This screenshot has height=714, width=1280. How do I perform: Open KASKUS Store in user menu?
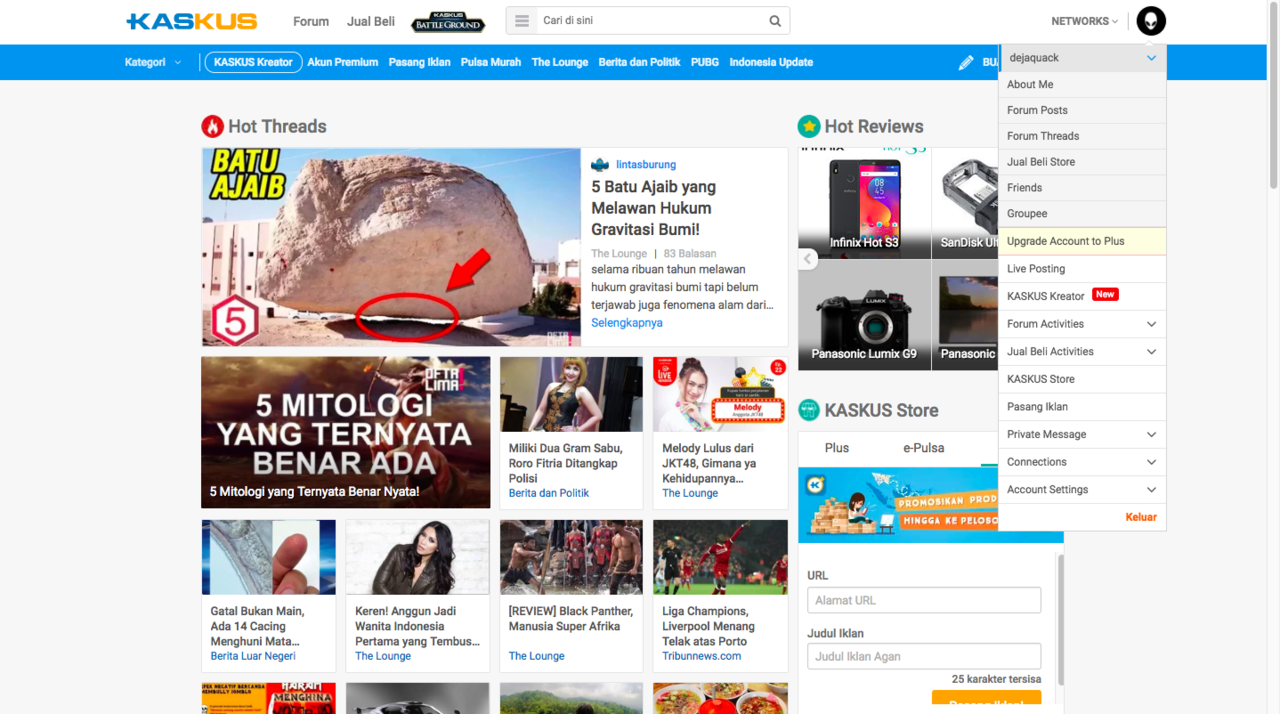coord(1082,380)
